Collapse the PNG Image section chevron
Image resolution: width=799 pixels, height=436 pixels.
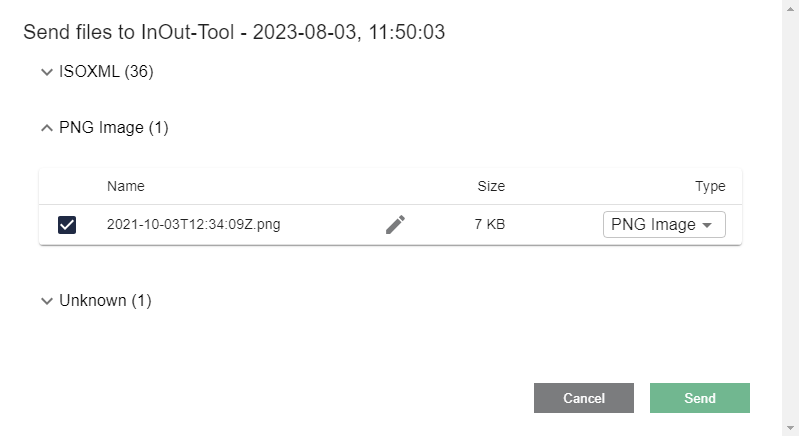[x=47, y=128]
